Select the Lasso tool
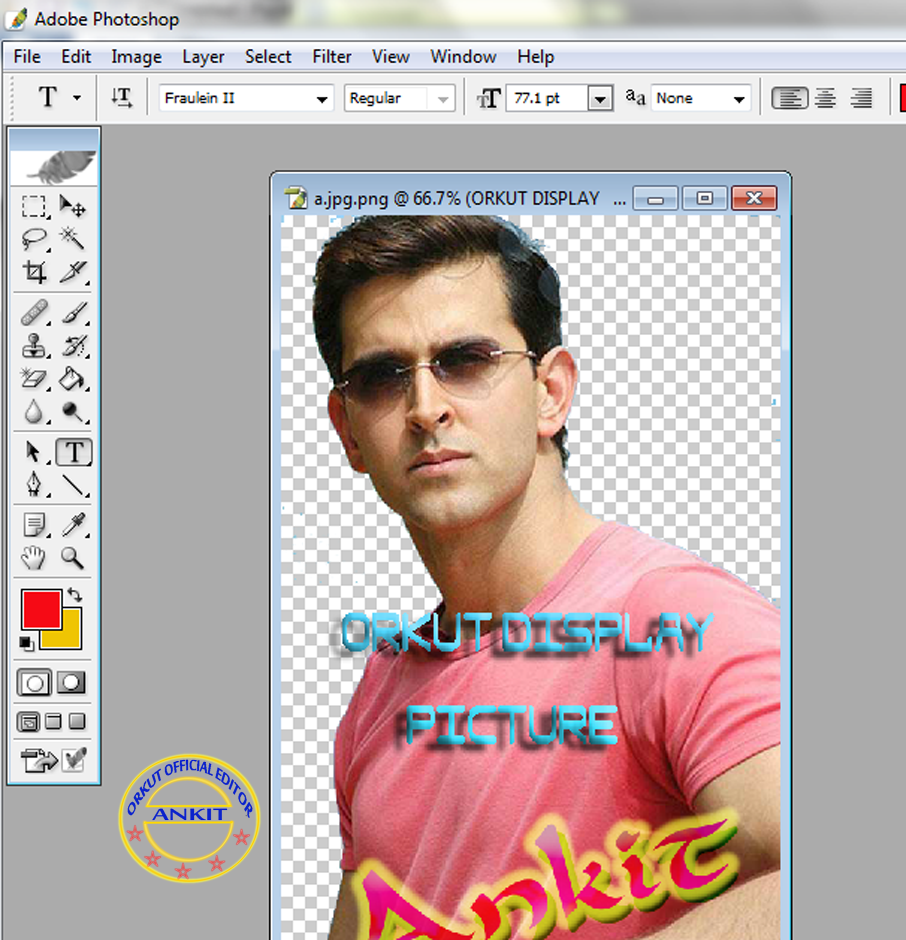The image size is (906, 940). 33,238
